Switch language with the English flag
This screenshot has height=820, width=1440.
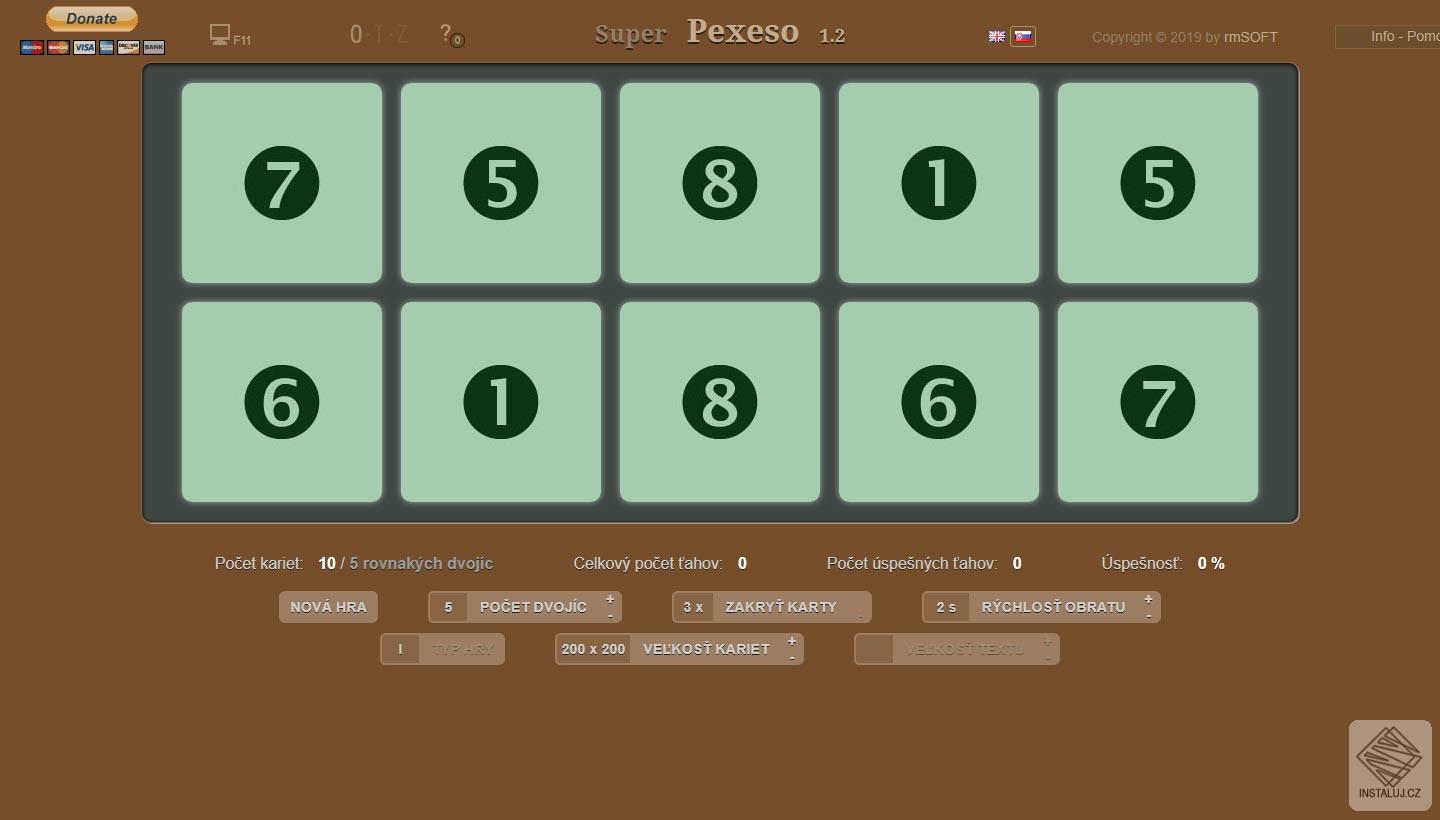tap(997, 36)
